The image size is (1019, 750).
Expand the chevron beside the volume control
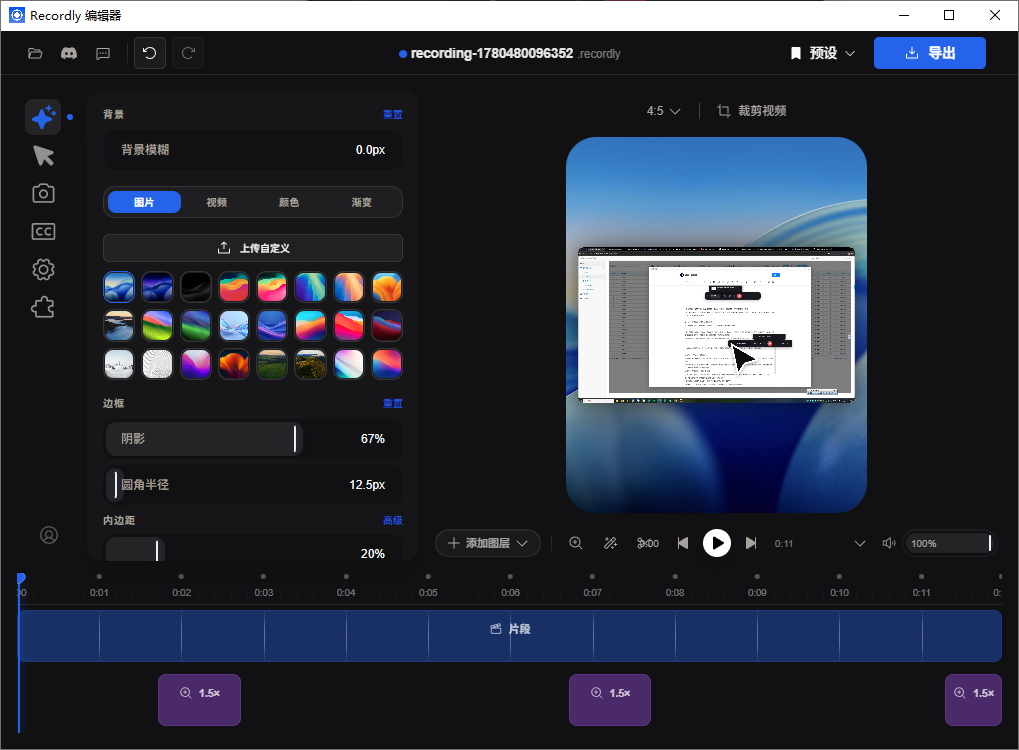click(860, 543)
